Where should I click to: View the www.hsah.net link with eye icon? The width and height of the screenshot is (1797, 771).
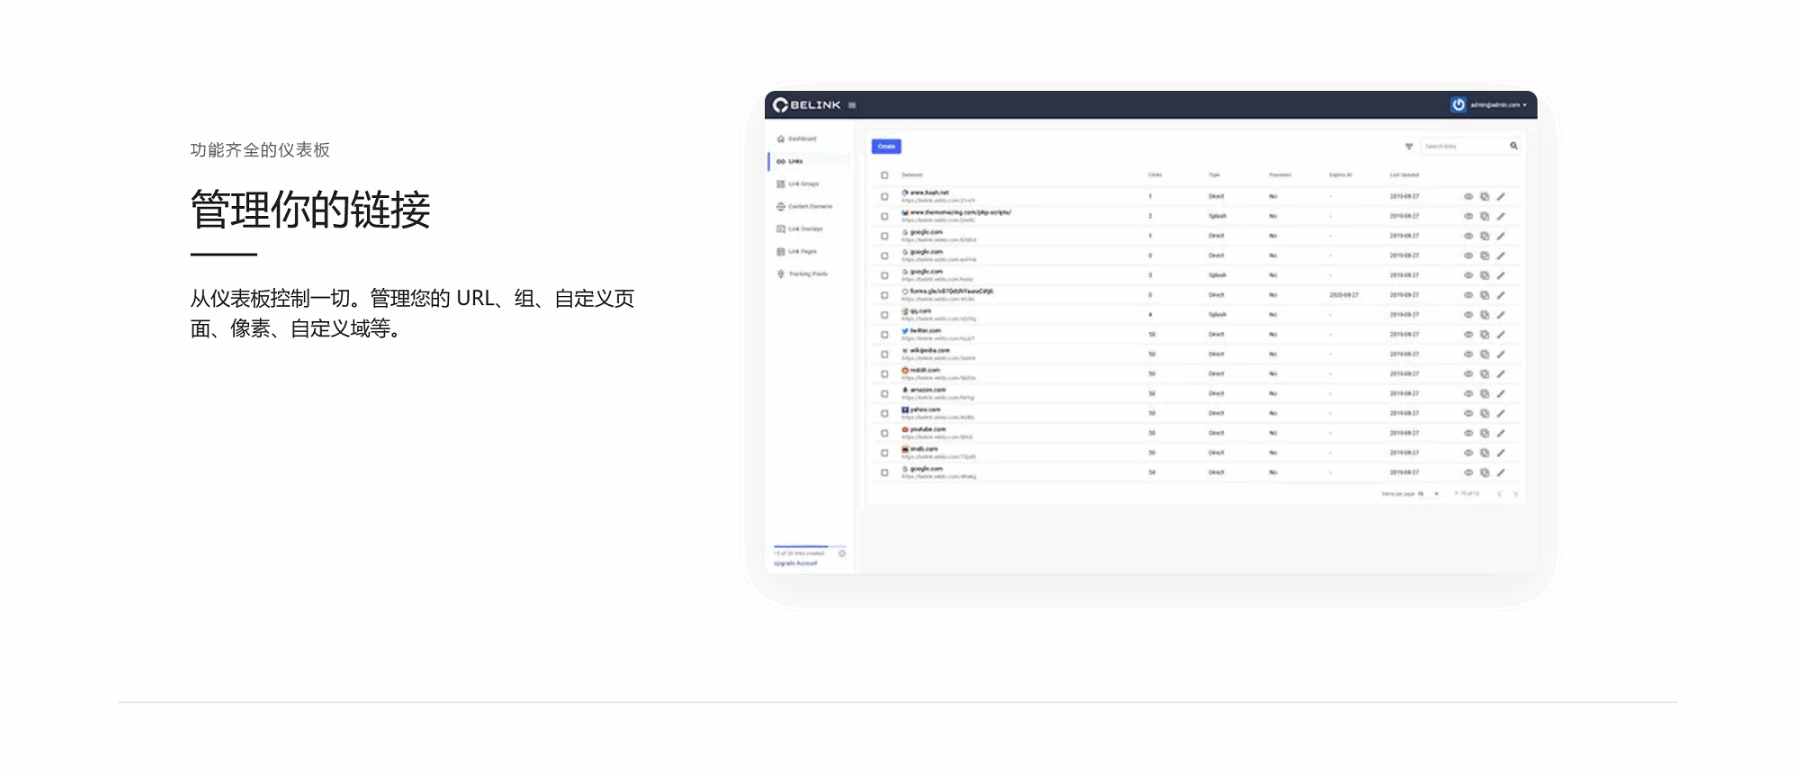point(1469,197)
